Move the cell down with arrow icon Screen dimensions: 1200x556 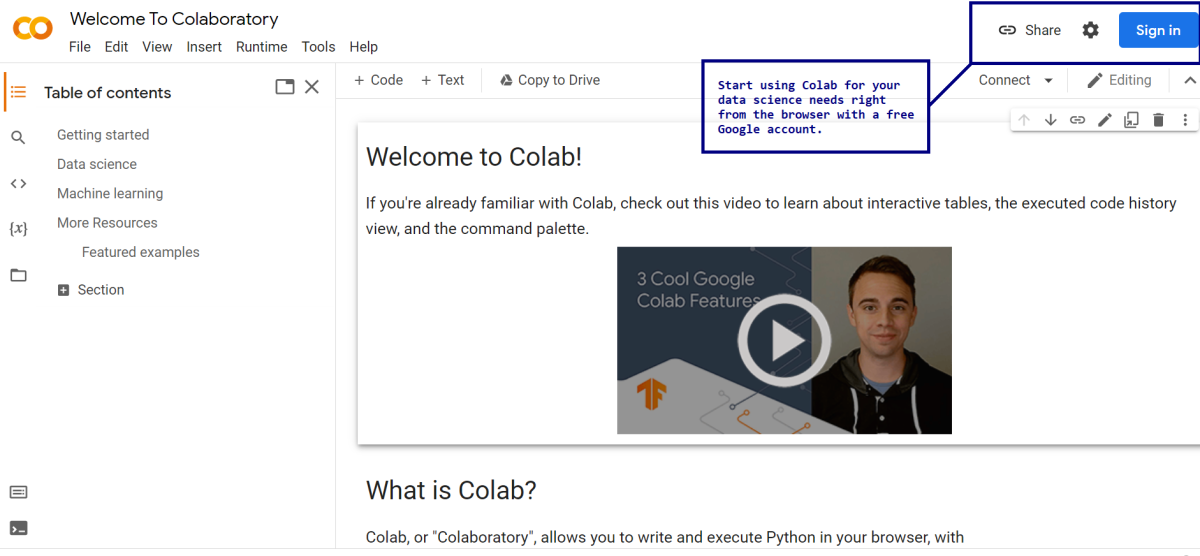[x=1051, y=120]
